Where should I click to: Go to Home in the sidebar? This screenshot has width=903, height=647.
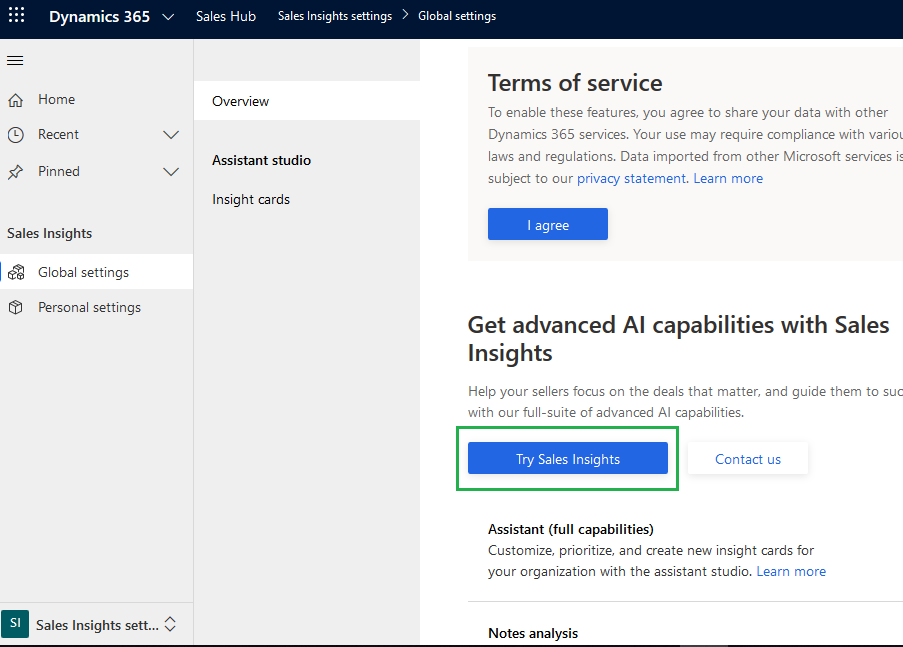[x=96, y=100]
